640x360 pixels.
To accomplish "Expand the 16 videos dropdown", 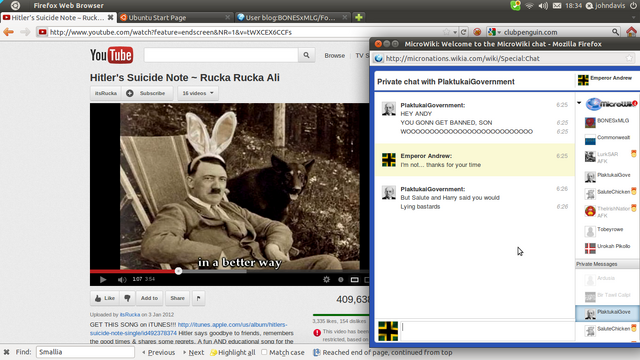I will [198, 93].
